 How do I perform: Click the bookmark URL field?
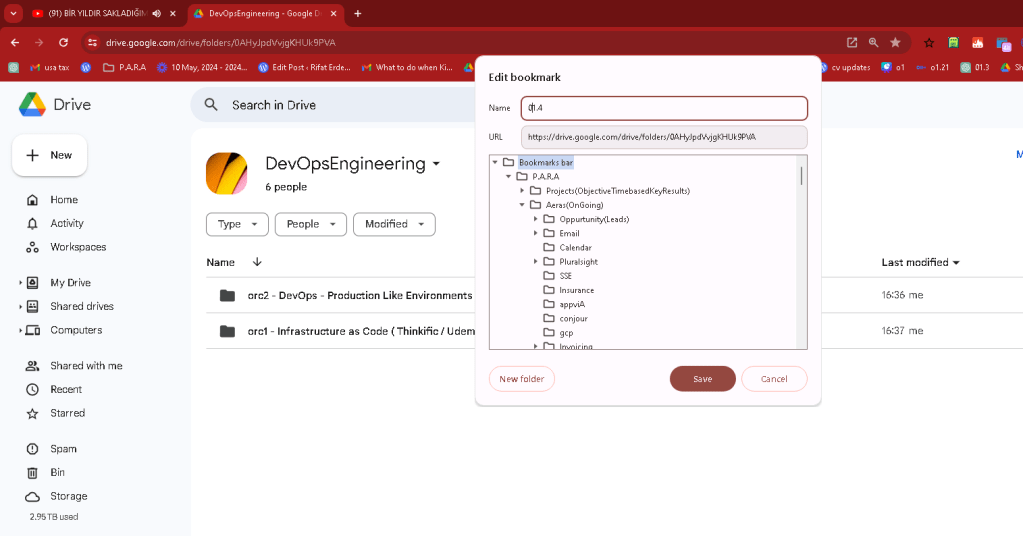tap(664, 137)
